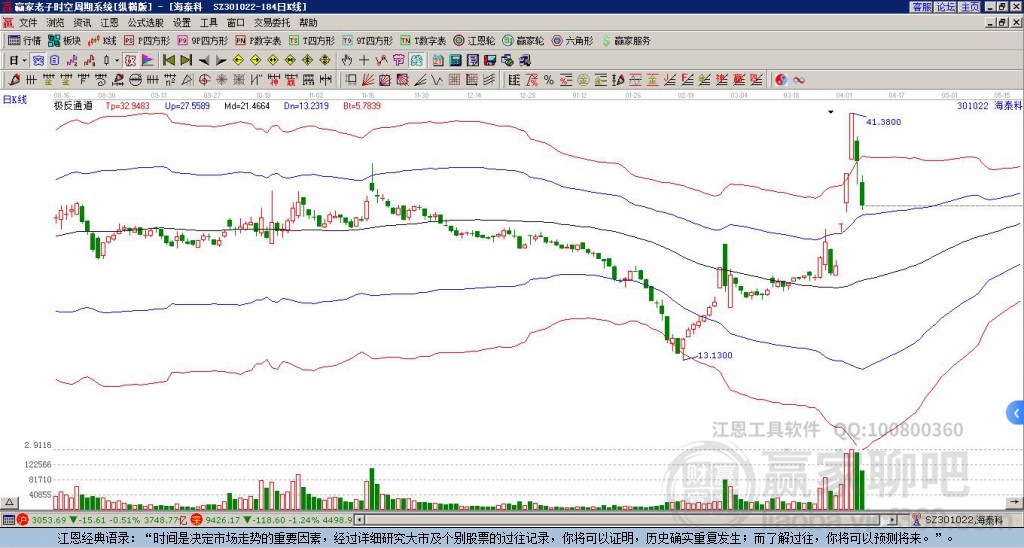Open the 9T四方形 tool

[x=367, y=40]
